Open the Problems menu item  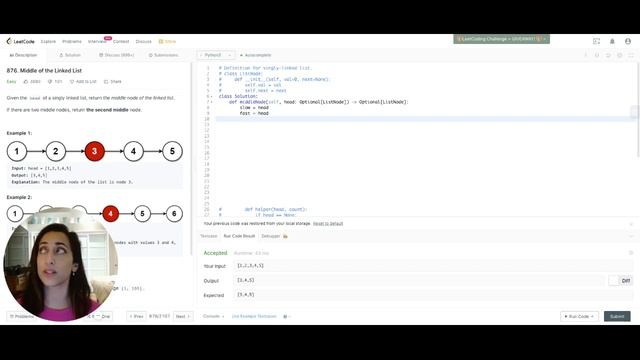coord(72,41)
